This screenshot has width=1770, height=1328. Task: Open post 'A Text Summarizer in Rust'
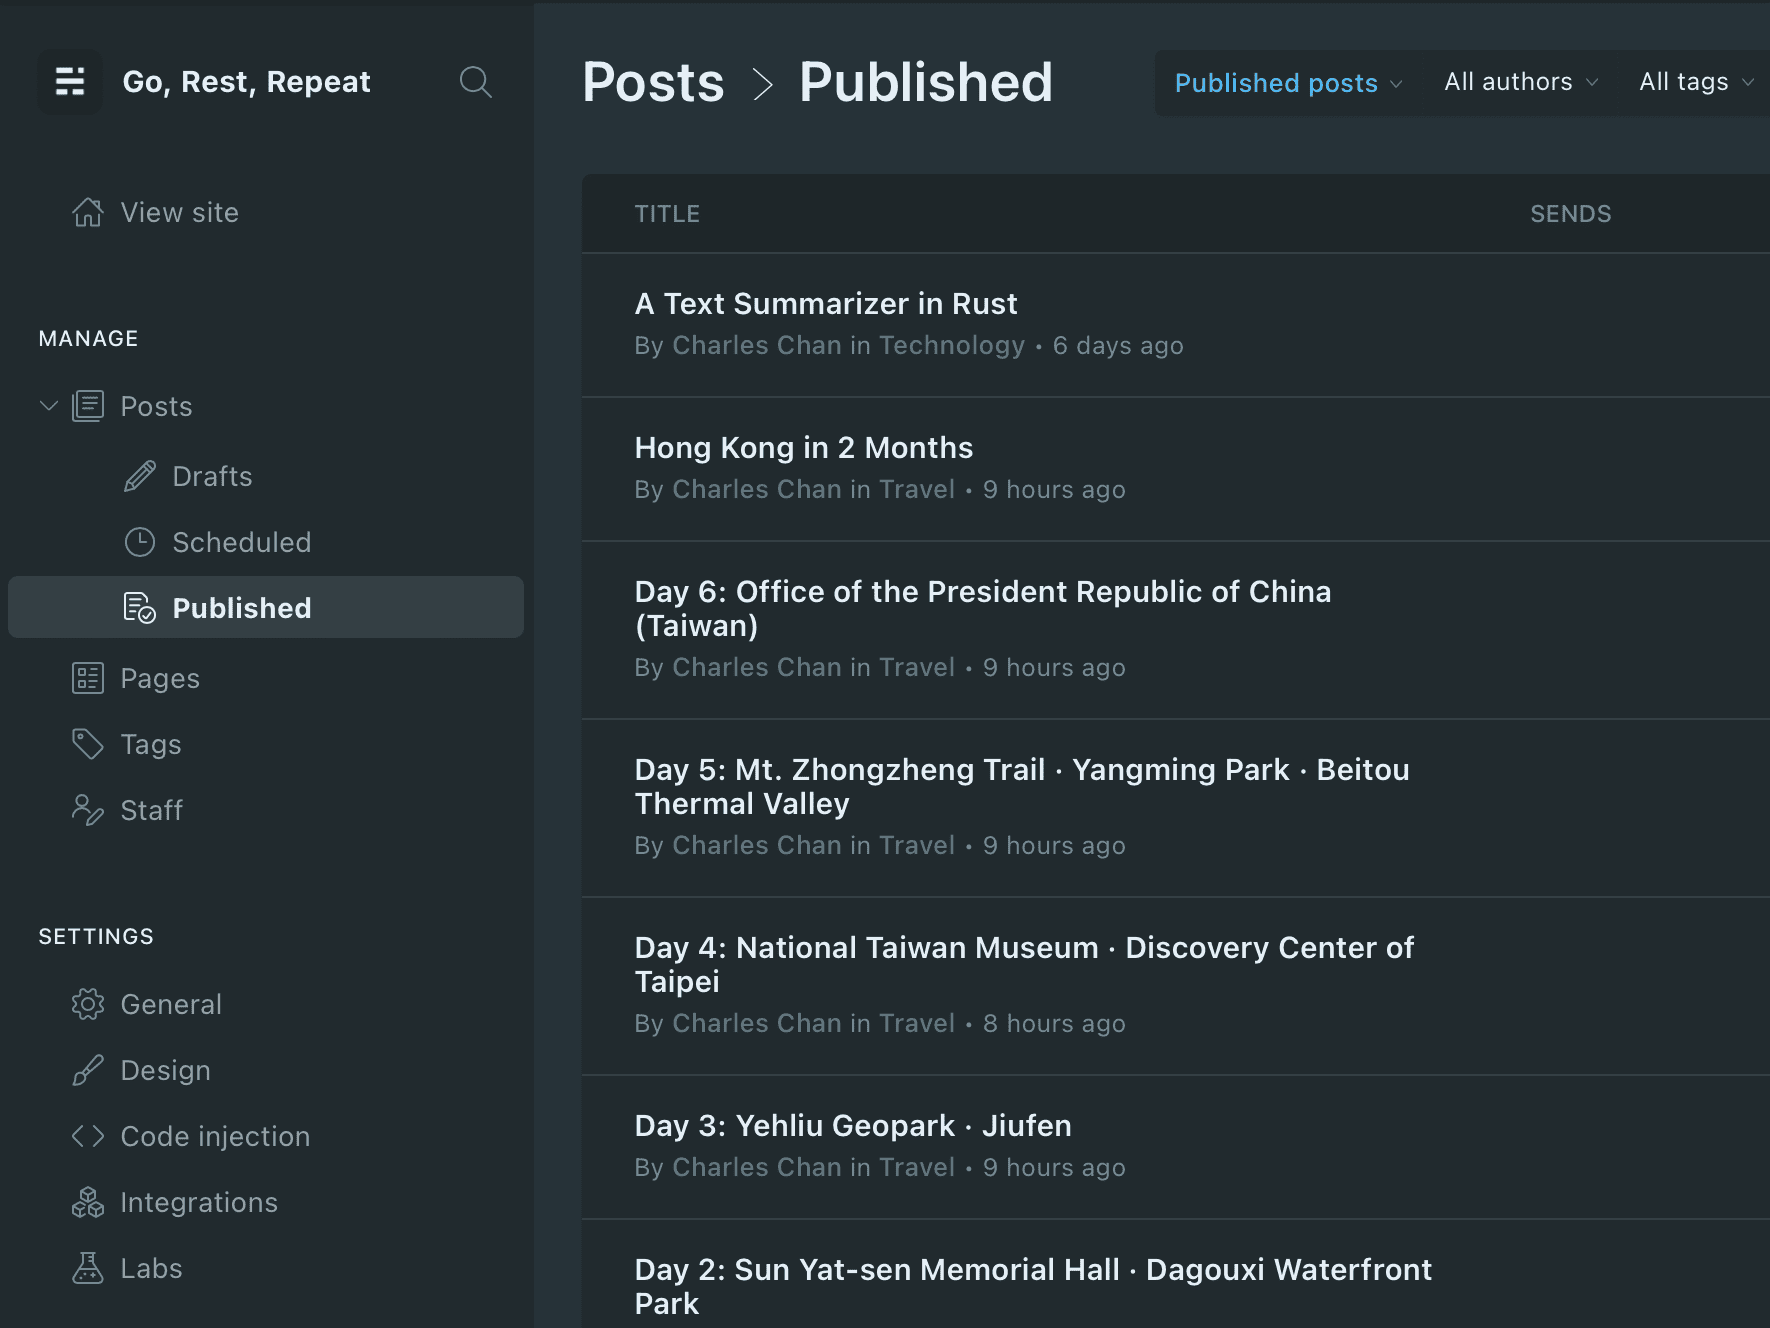coord(825,304)
